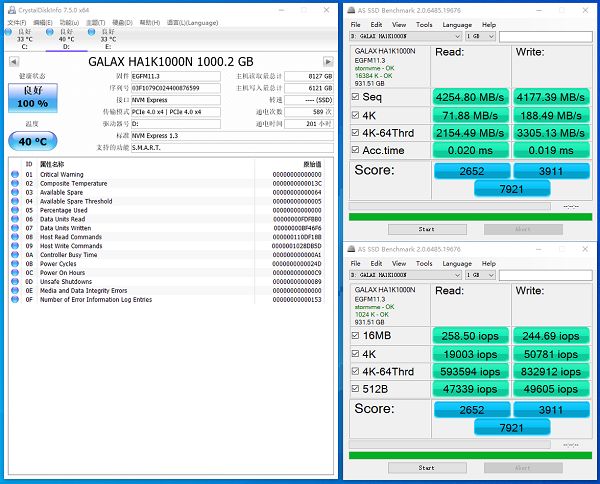Click green progress bar in lower AS SSD window

tap(470, 455)
